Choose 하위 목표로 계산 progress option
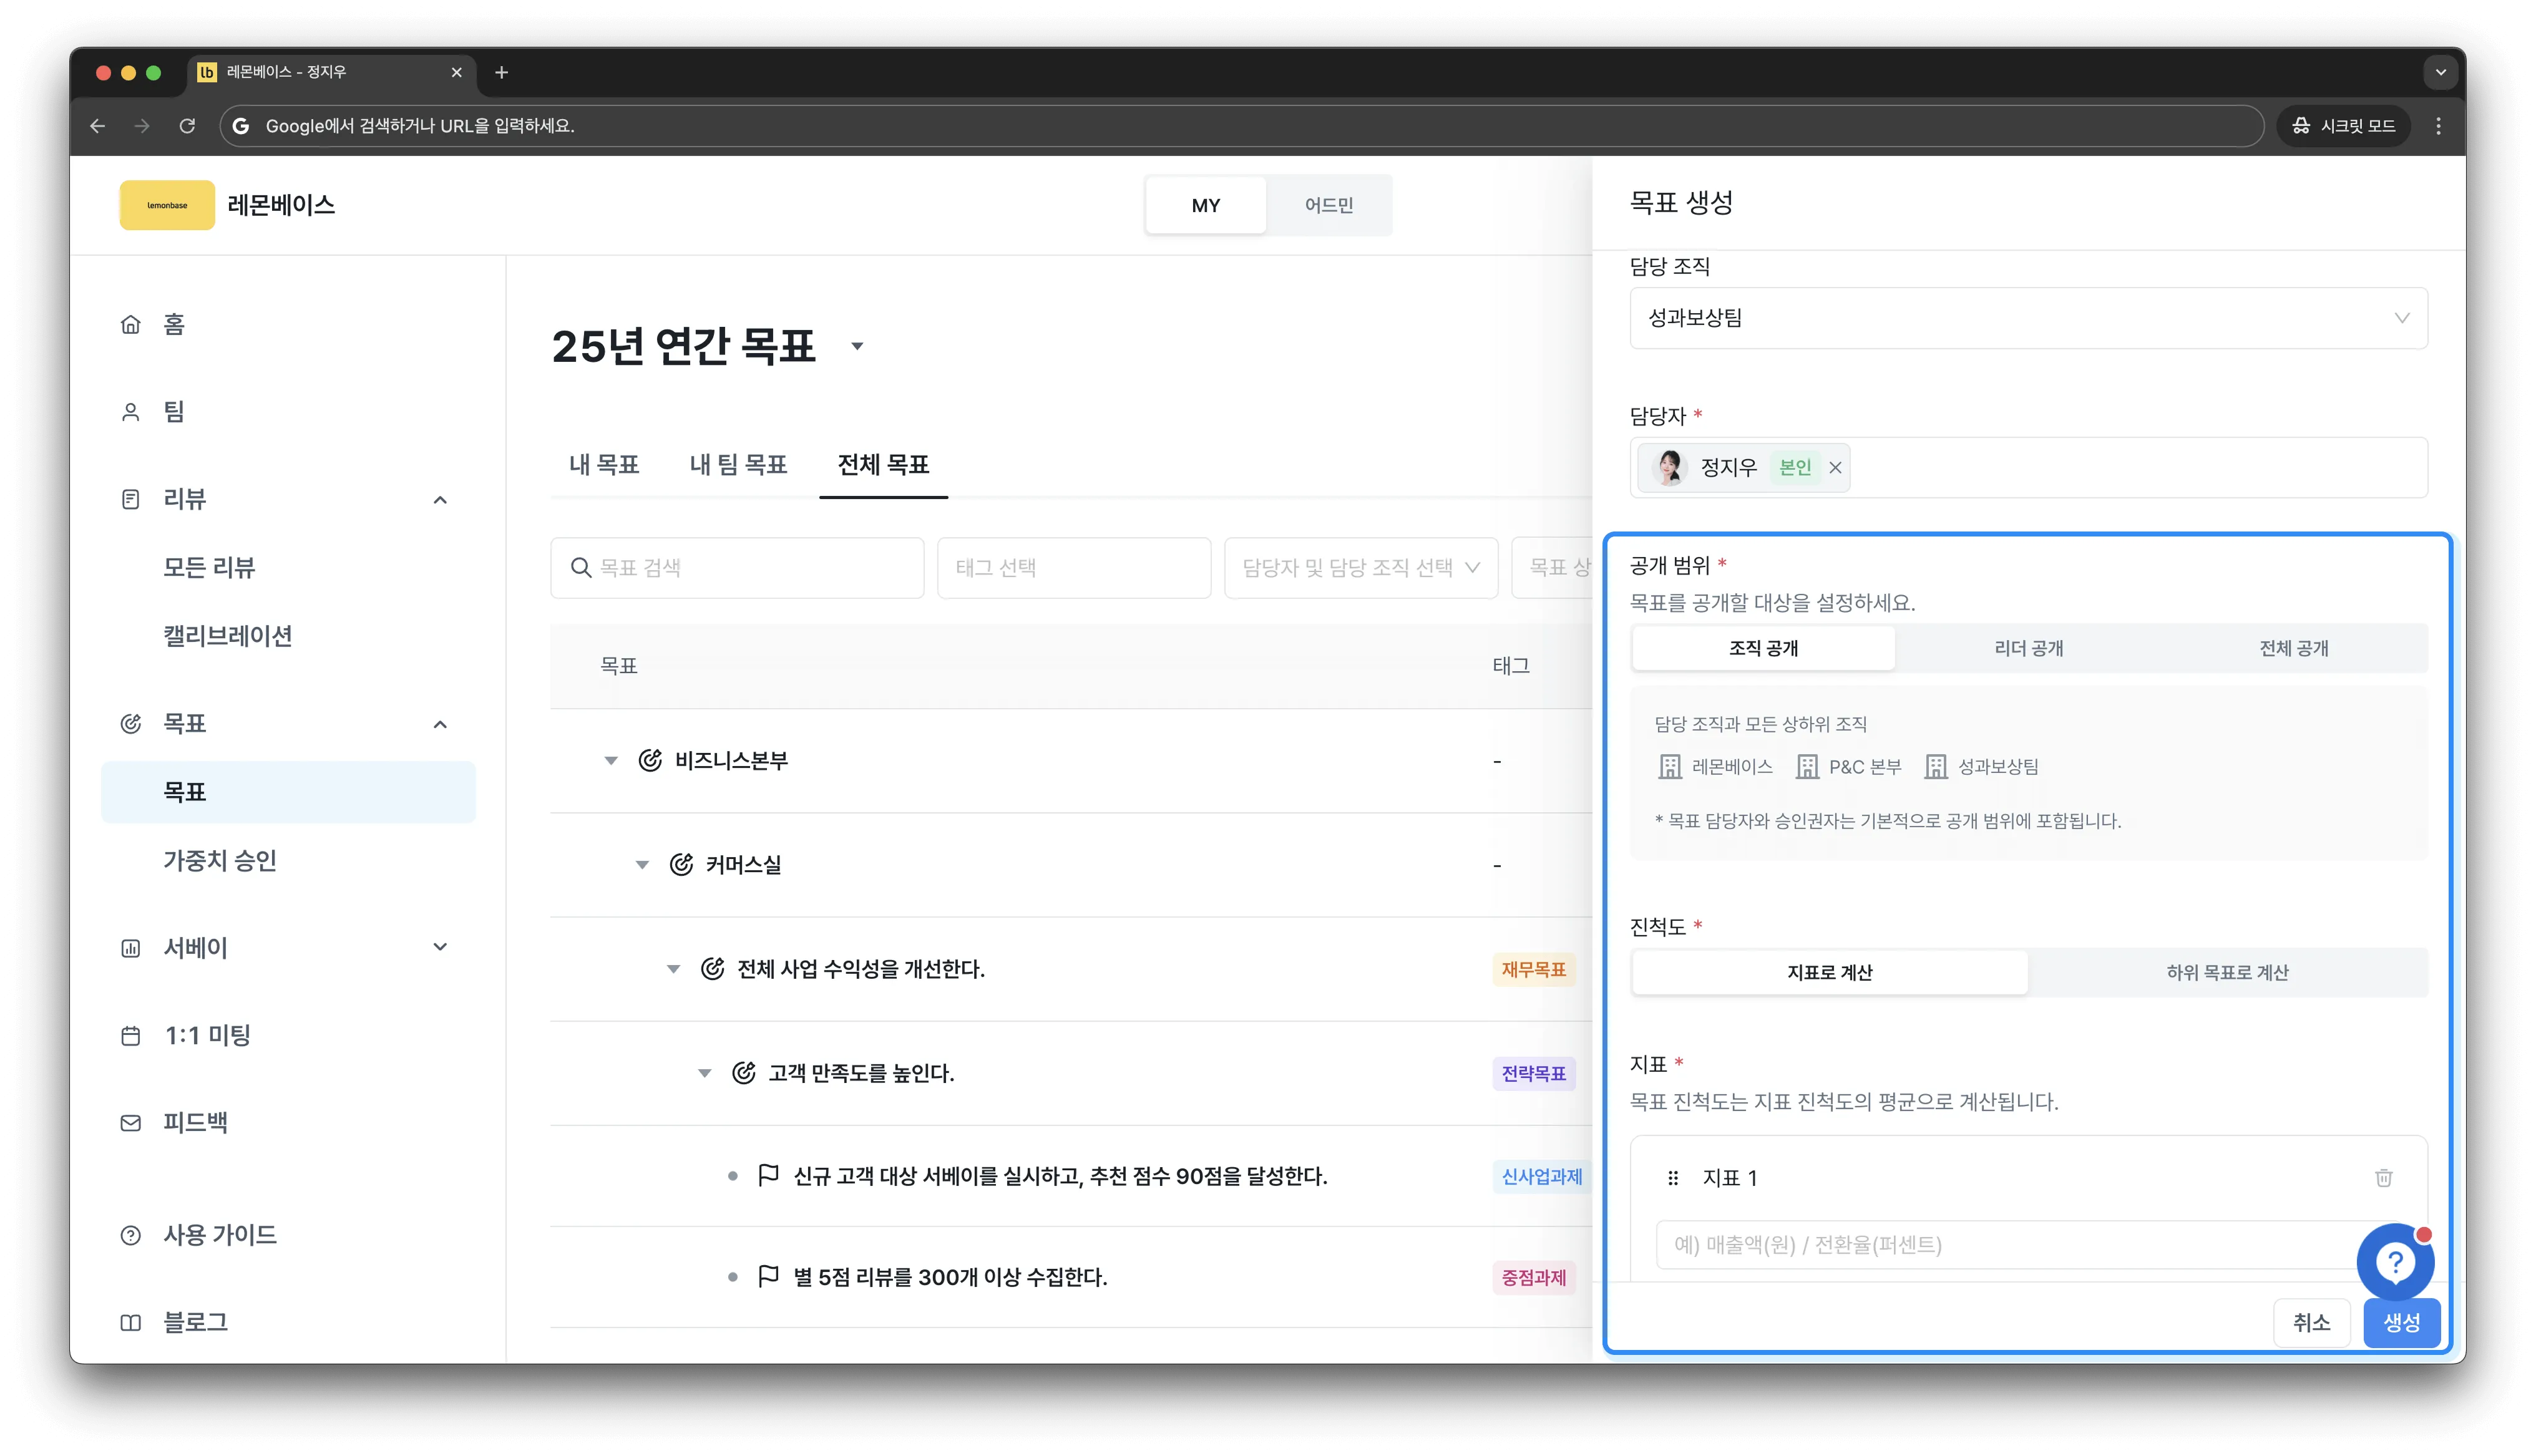Viewport: 2536px width, 1456px height. click(2227, 972)
